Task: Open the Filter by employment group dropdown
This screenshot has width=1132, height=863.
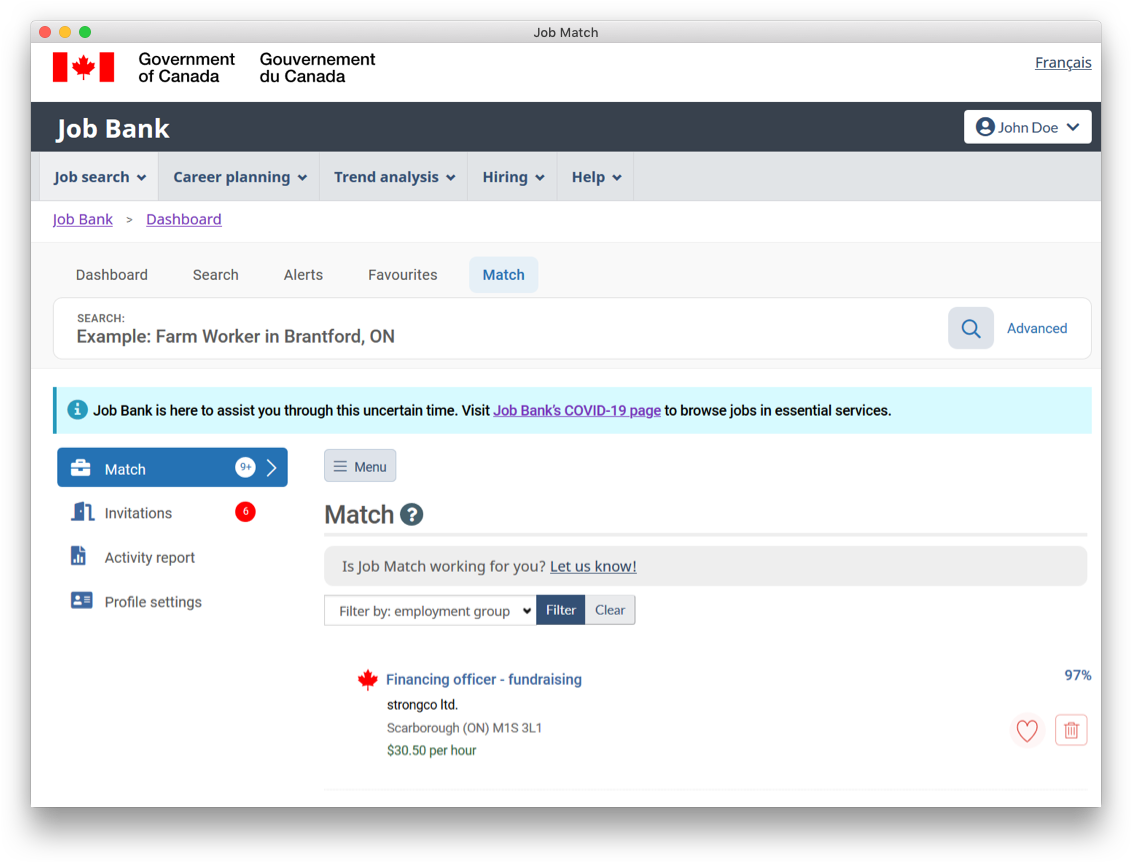Action: (x=430, y=611)
